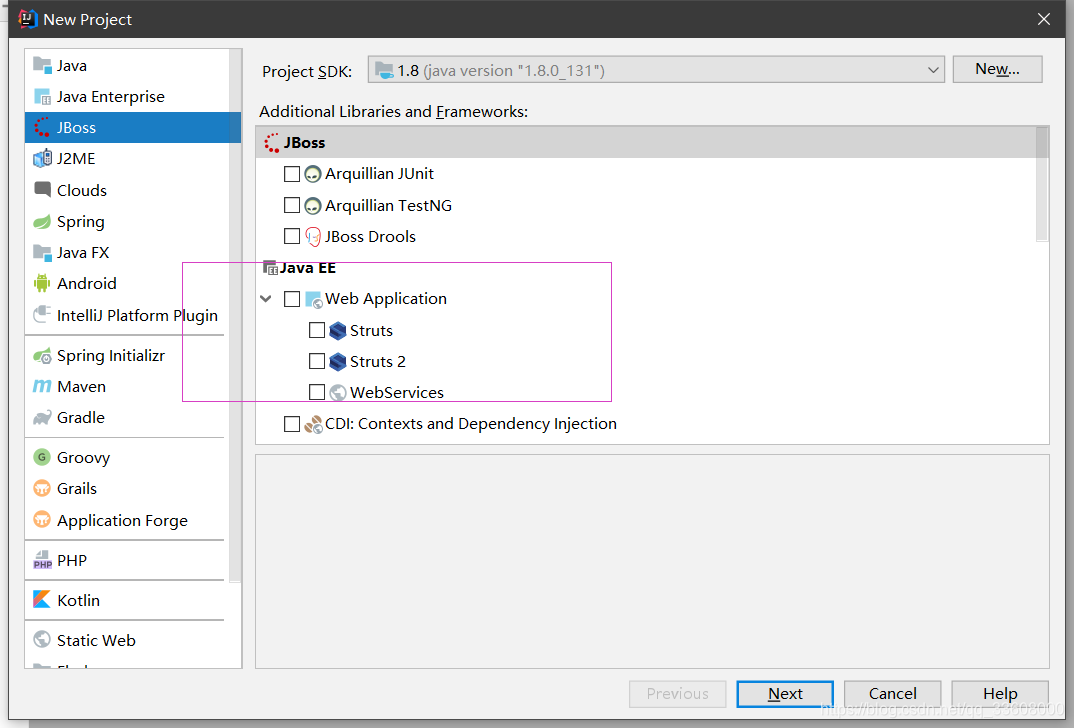
Task: Click the Java Enterprise icon in sidebar
Action: pyautogui.click(x=42, y=97)
